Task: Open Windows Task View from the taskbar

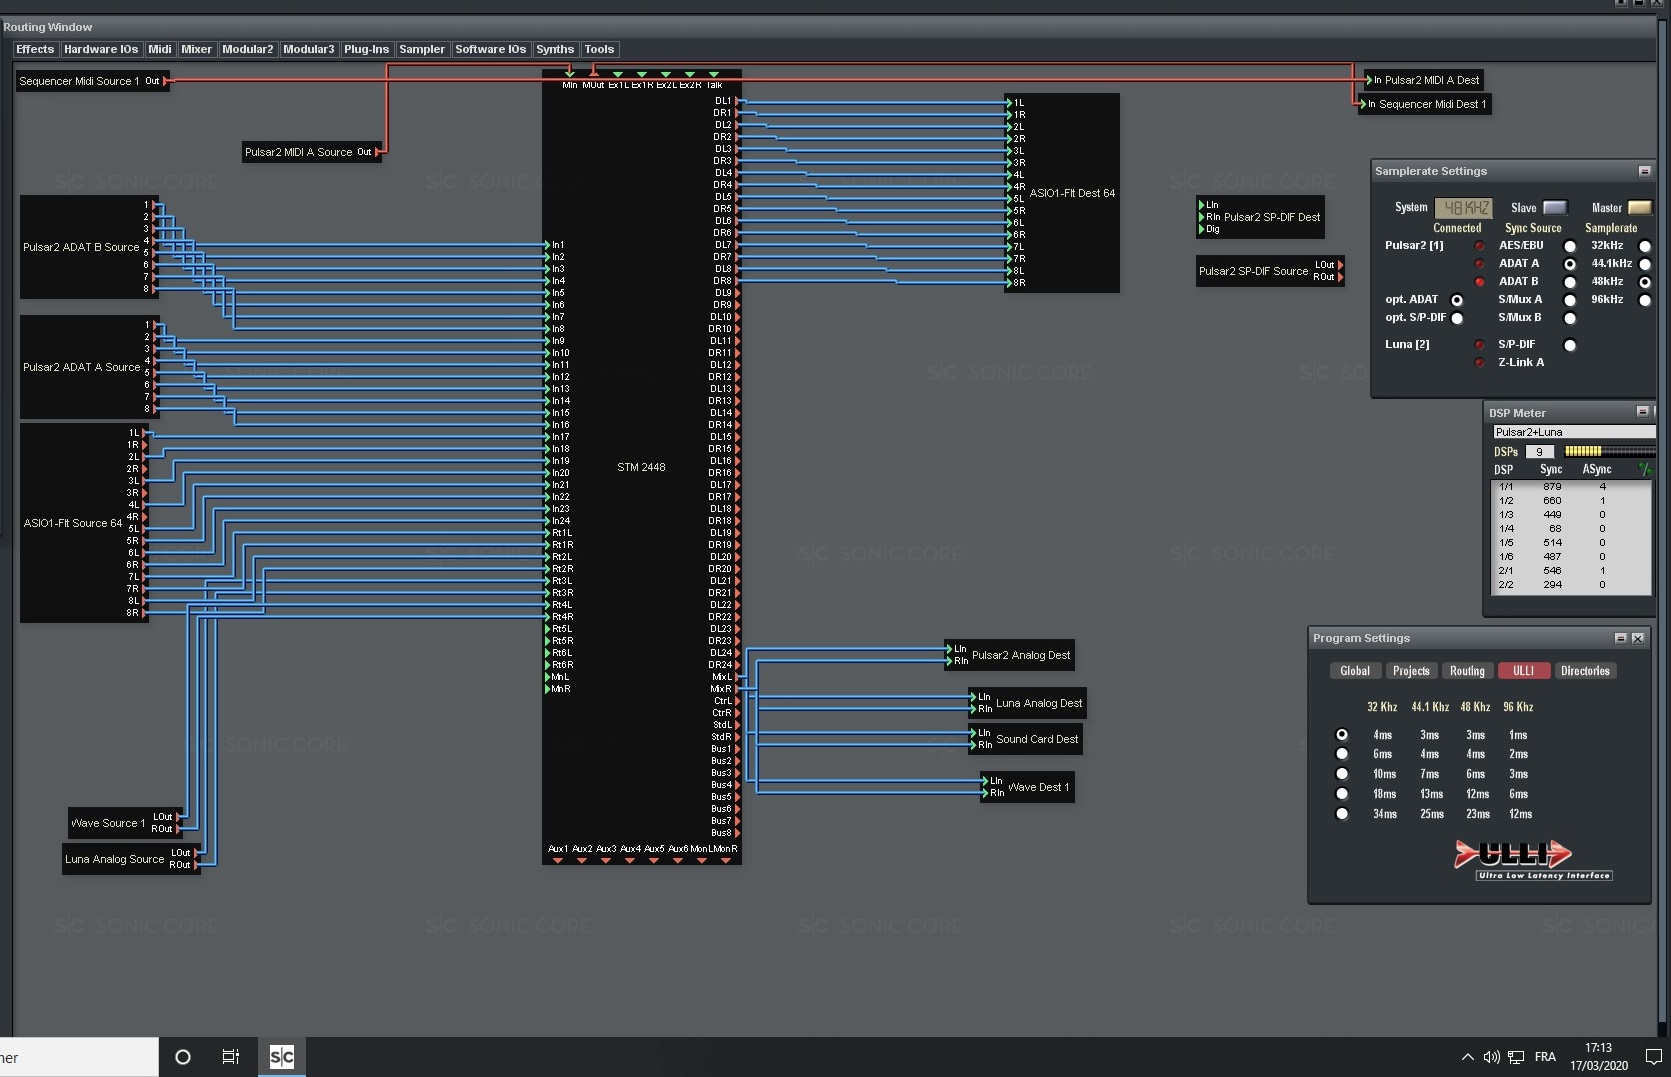Action: point(231,1057)
